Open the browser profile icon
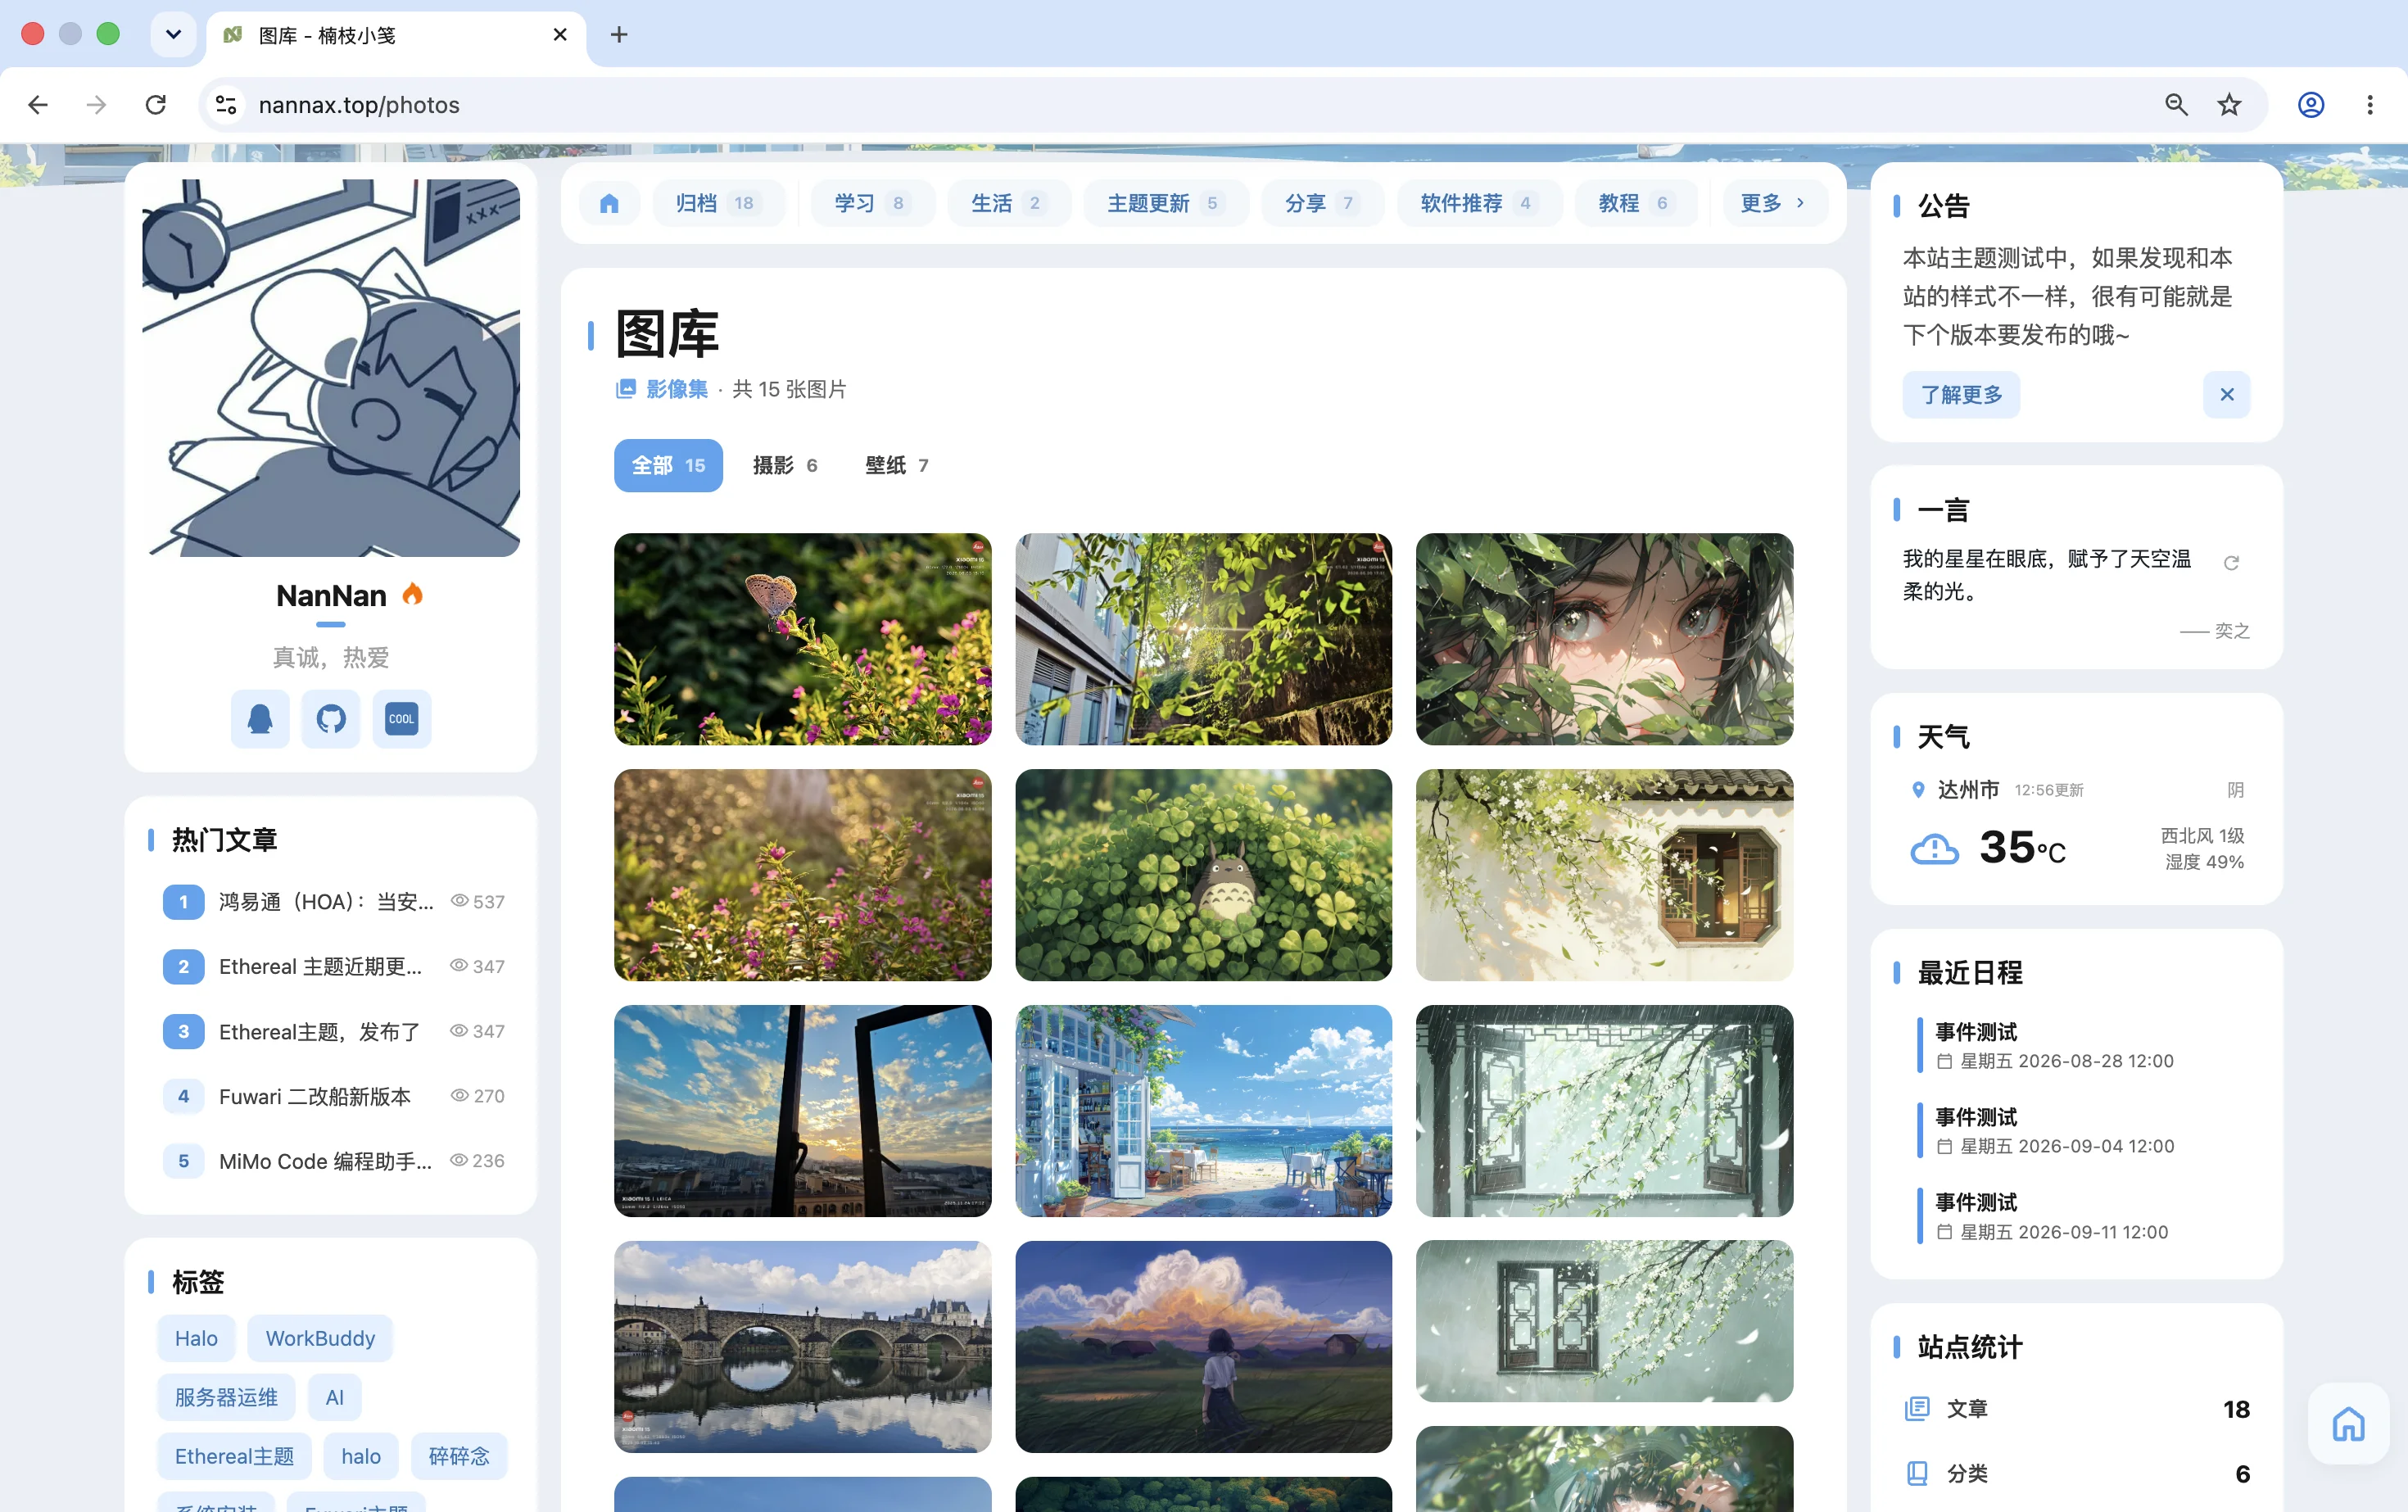Image resolution: width=2408 pixels, height=1512 pixels. pyautogui.click(x=2311, y=105)
